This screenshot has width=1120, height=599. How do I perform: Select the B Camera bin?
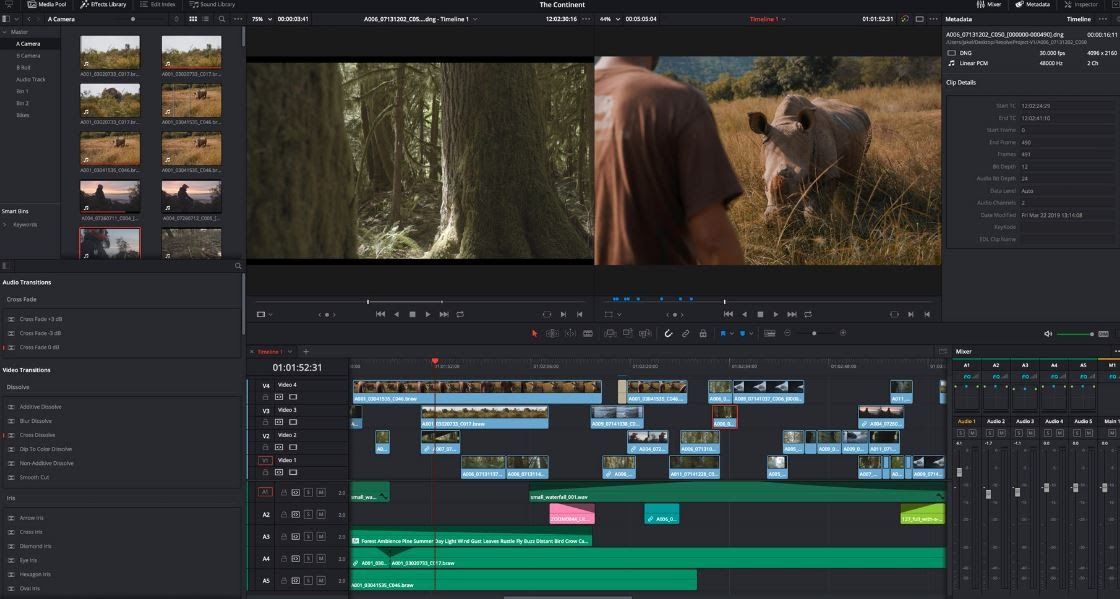[28, 55]
